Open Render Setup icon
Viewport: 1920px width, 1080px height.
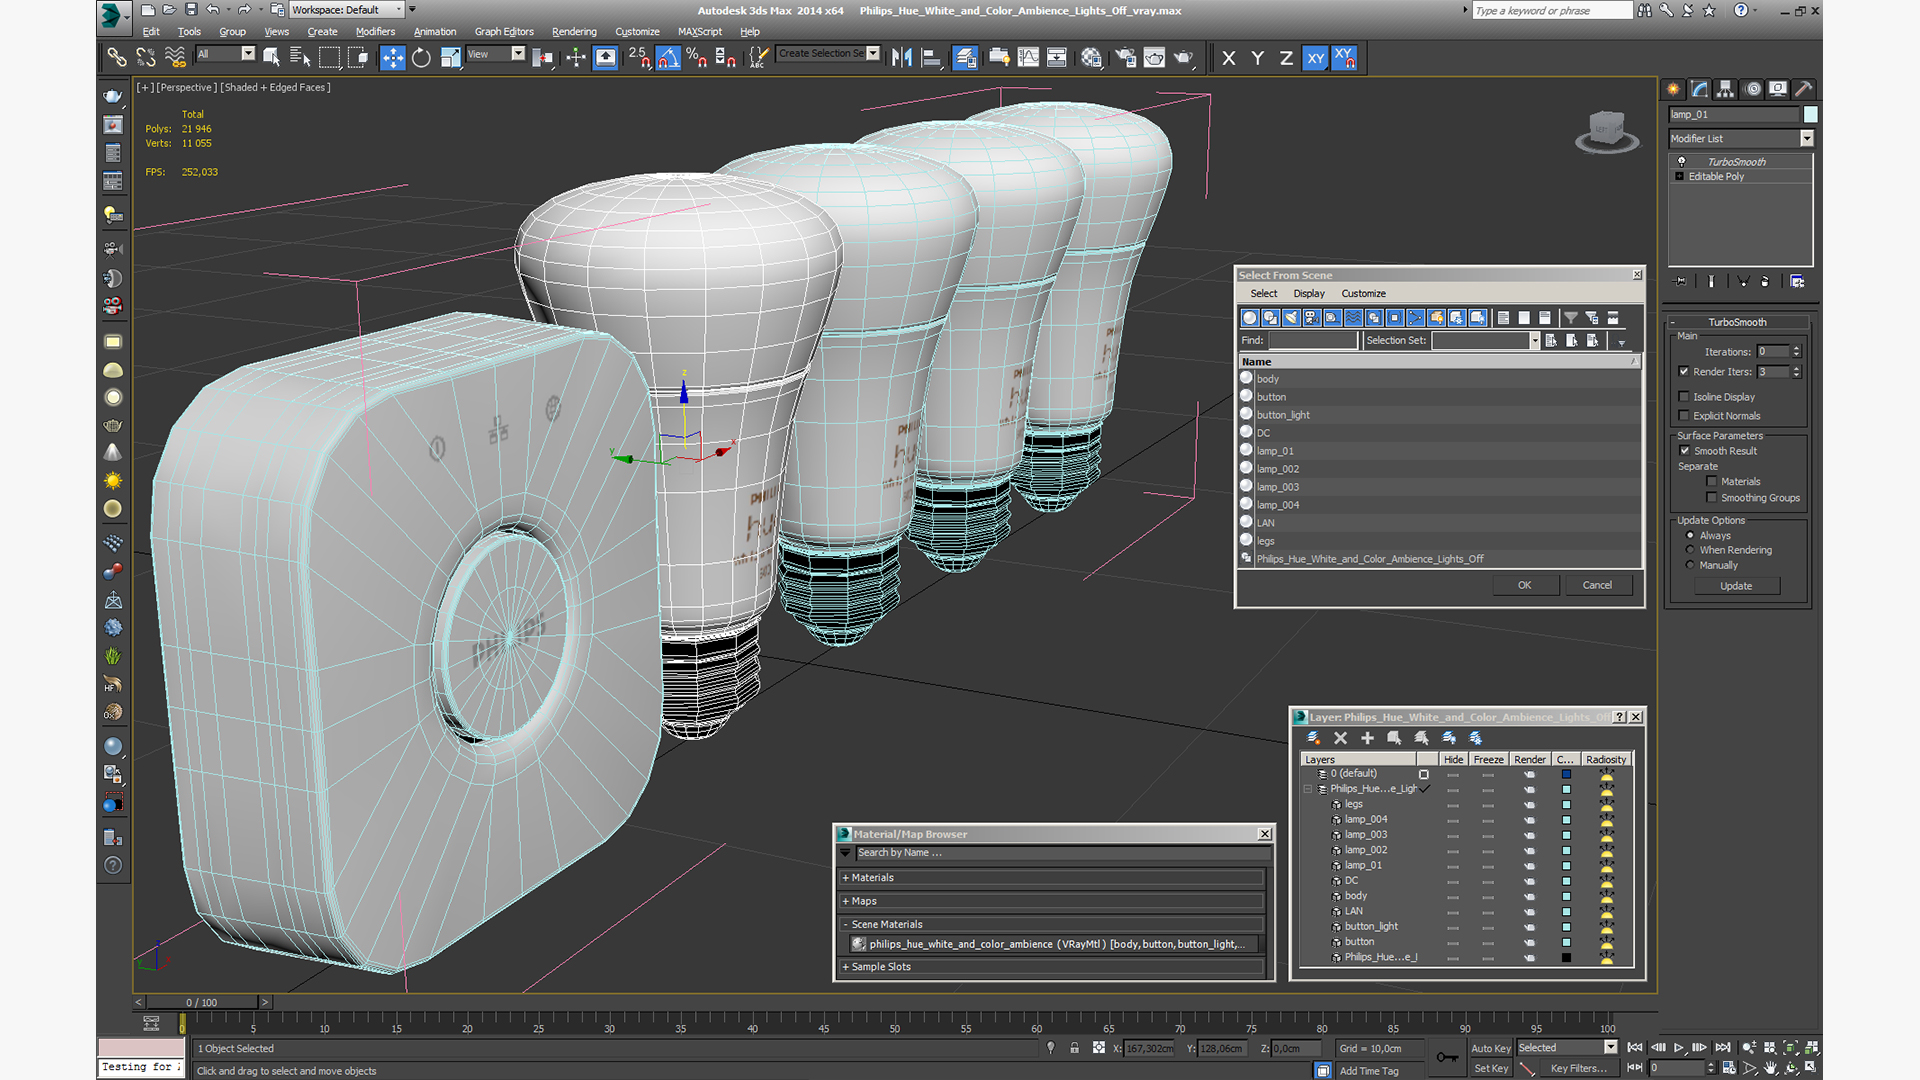click(x=1125, y=58)
